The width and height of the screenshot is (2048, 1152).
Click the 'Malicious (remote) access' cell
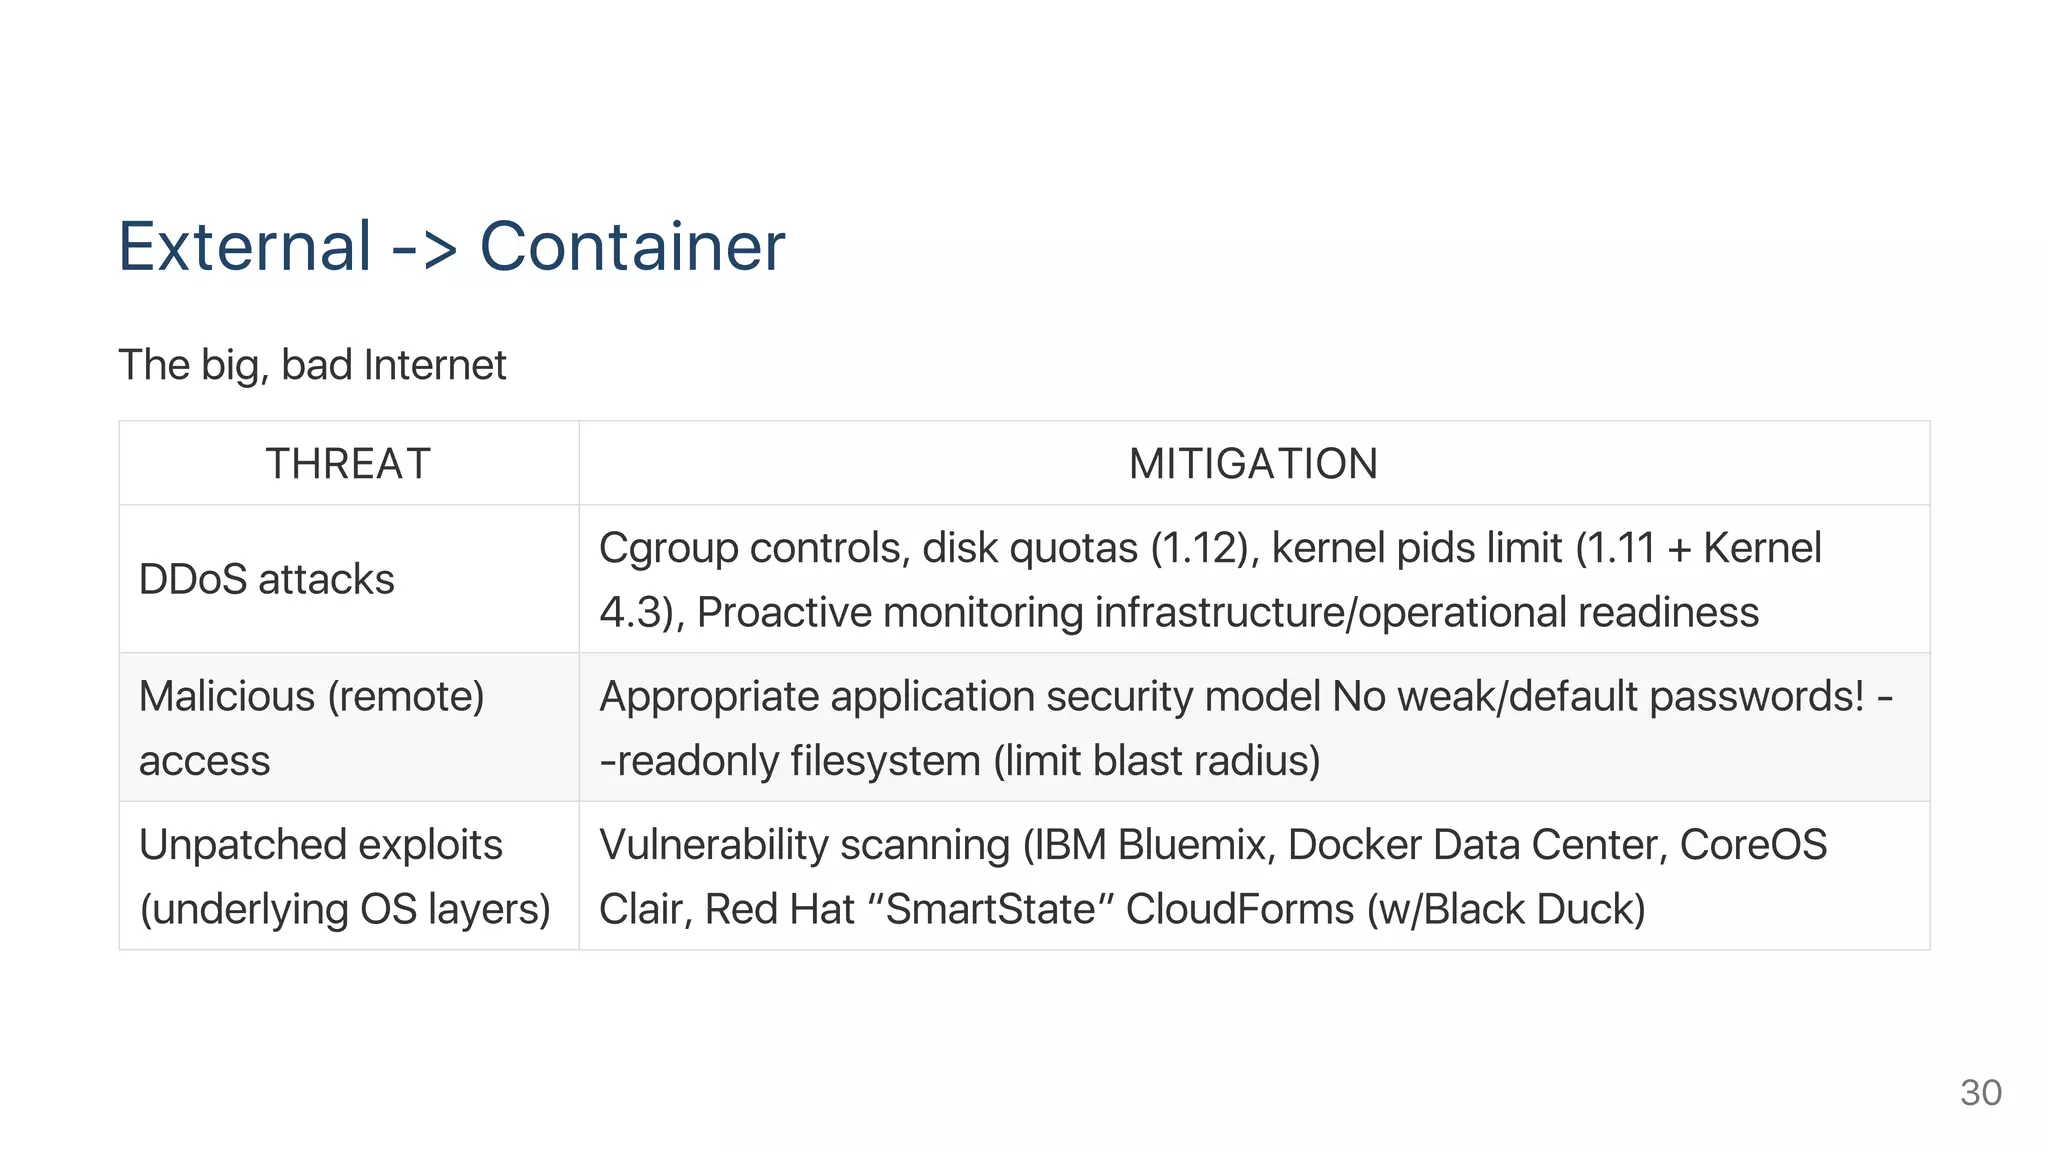coord(311,728)
